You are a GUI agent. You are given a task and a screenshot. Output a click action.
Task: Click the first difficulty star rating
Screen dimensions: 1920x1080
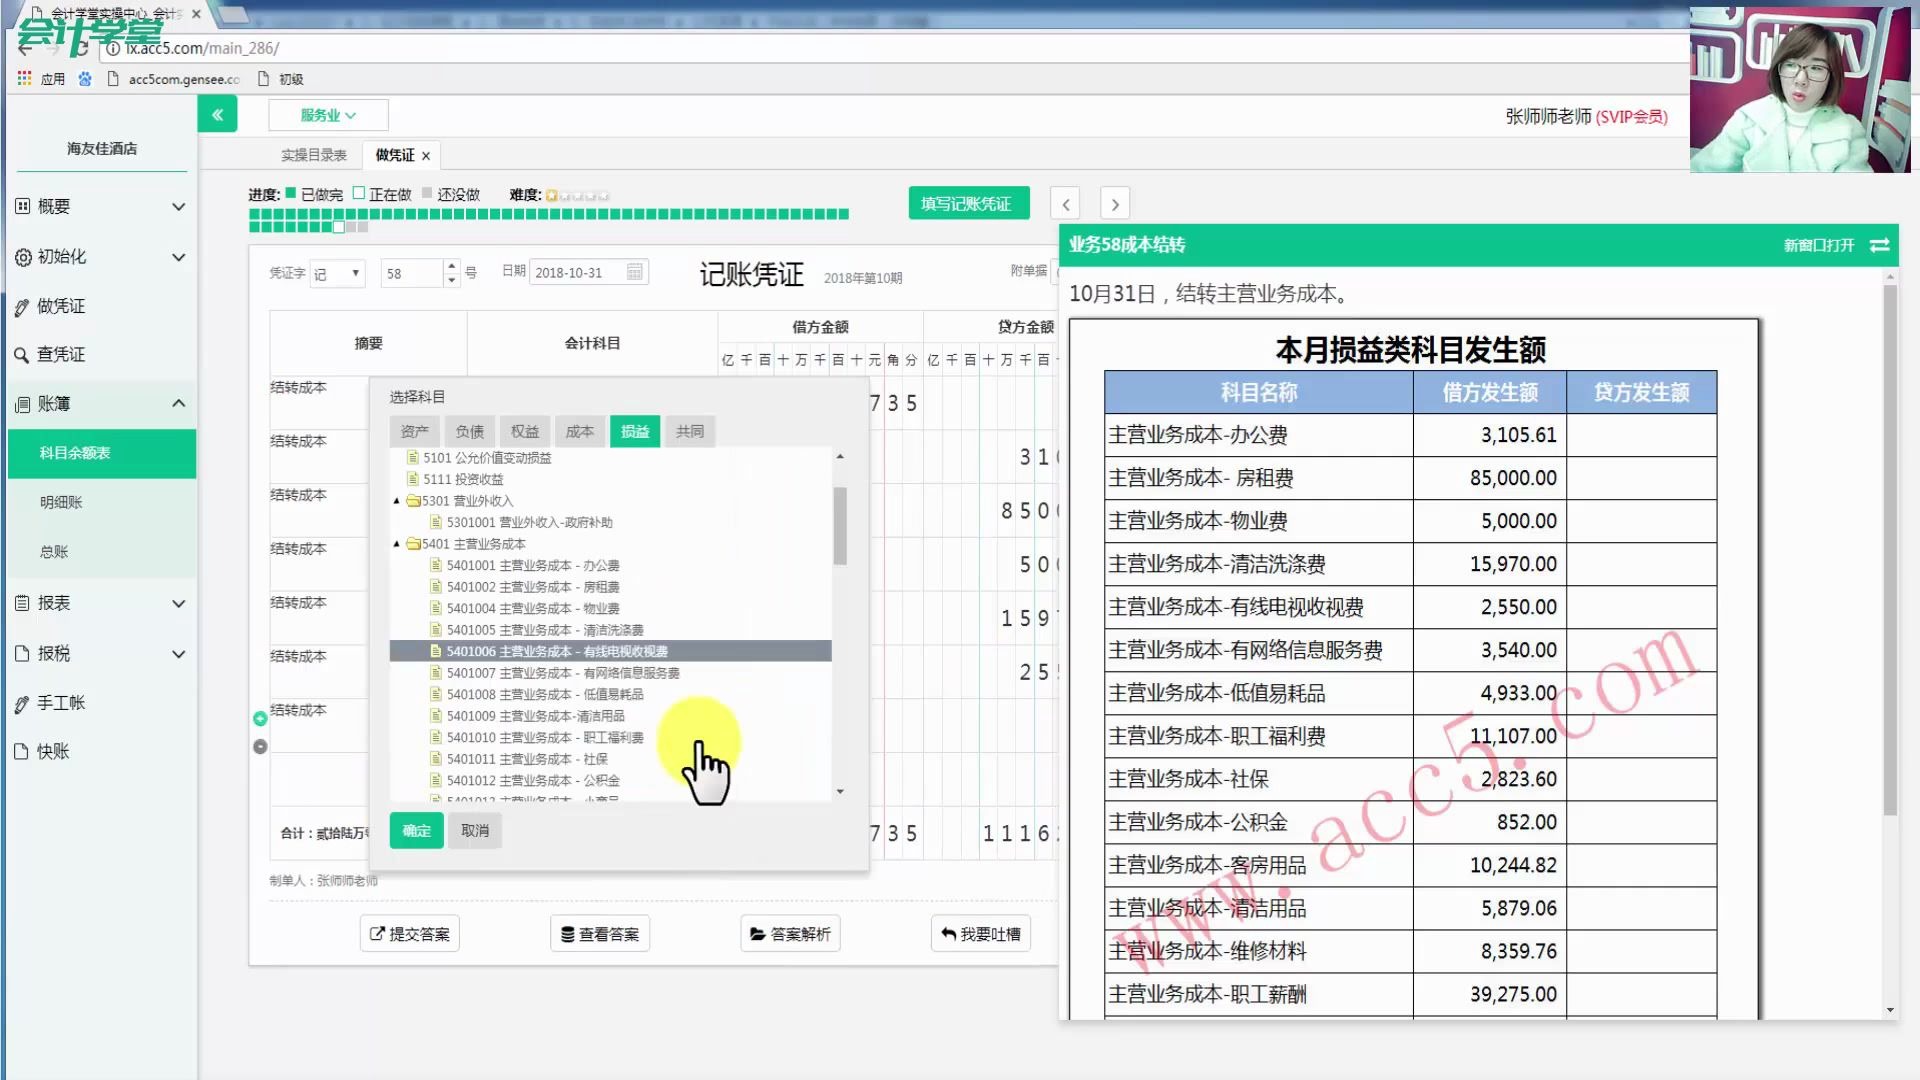click(551, 195)
